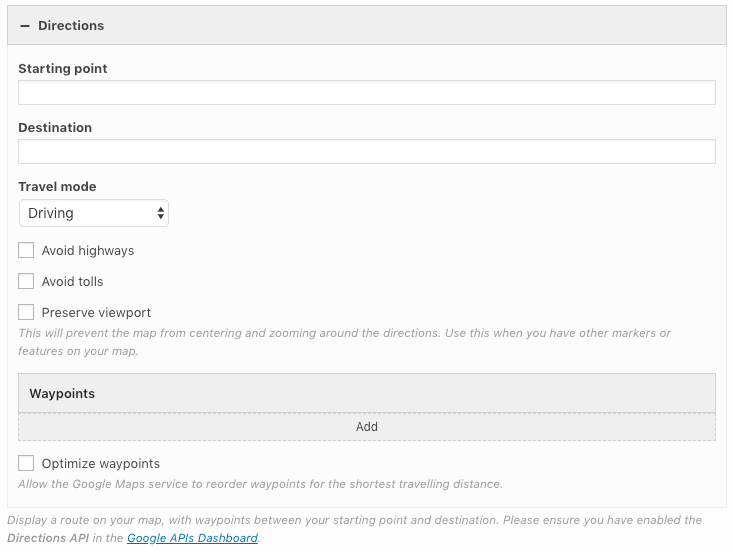The width and height of the screenshot is (733, 551).
Task: Toggle the Optimize waypoints checkbox
Action: [26, 463]
